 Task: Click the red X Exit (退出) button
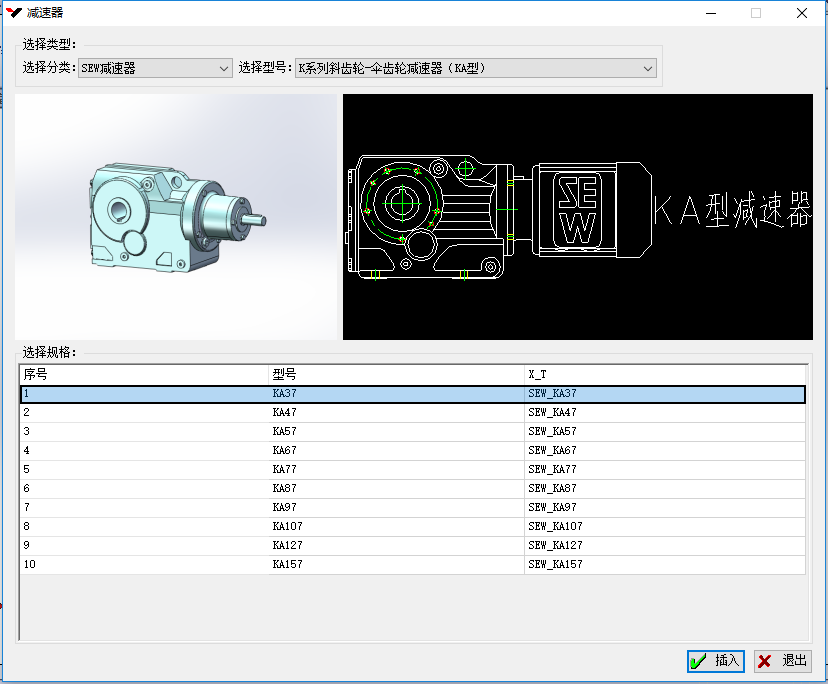point(783,661)
